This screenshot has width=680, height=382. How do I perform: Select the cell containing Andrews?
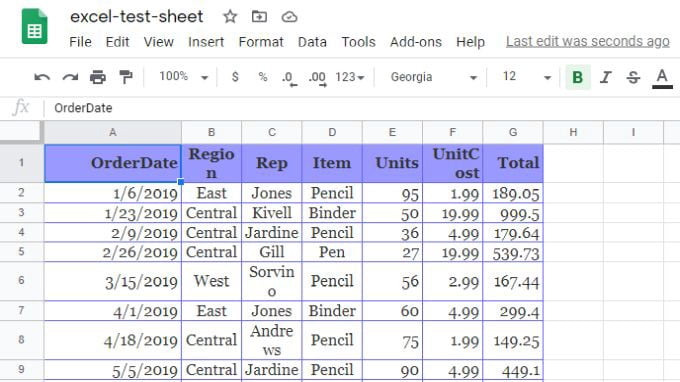[x=271, y=340]
